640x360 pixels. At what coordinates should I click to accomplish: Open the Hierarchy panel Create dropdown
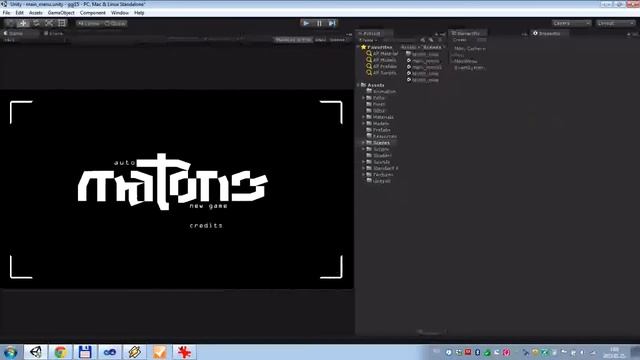coord(460,40)
